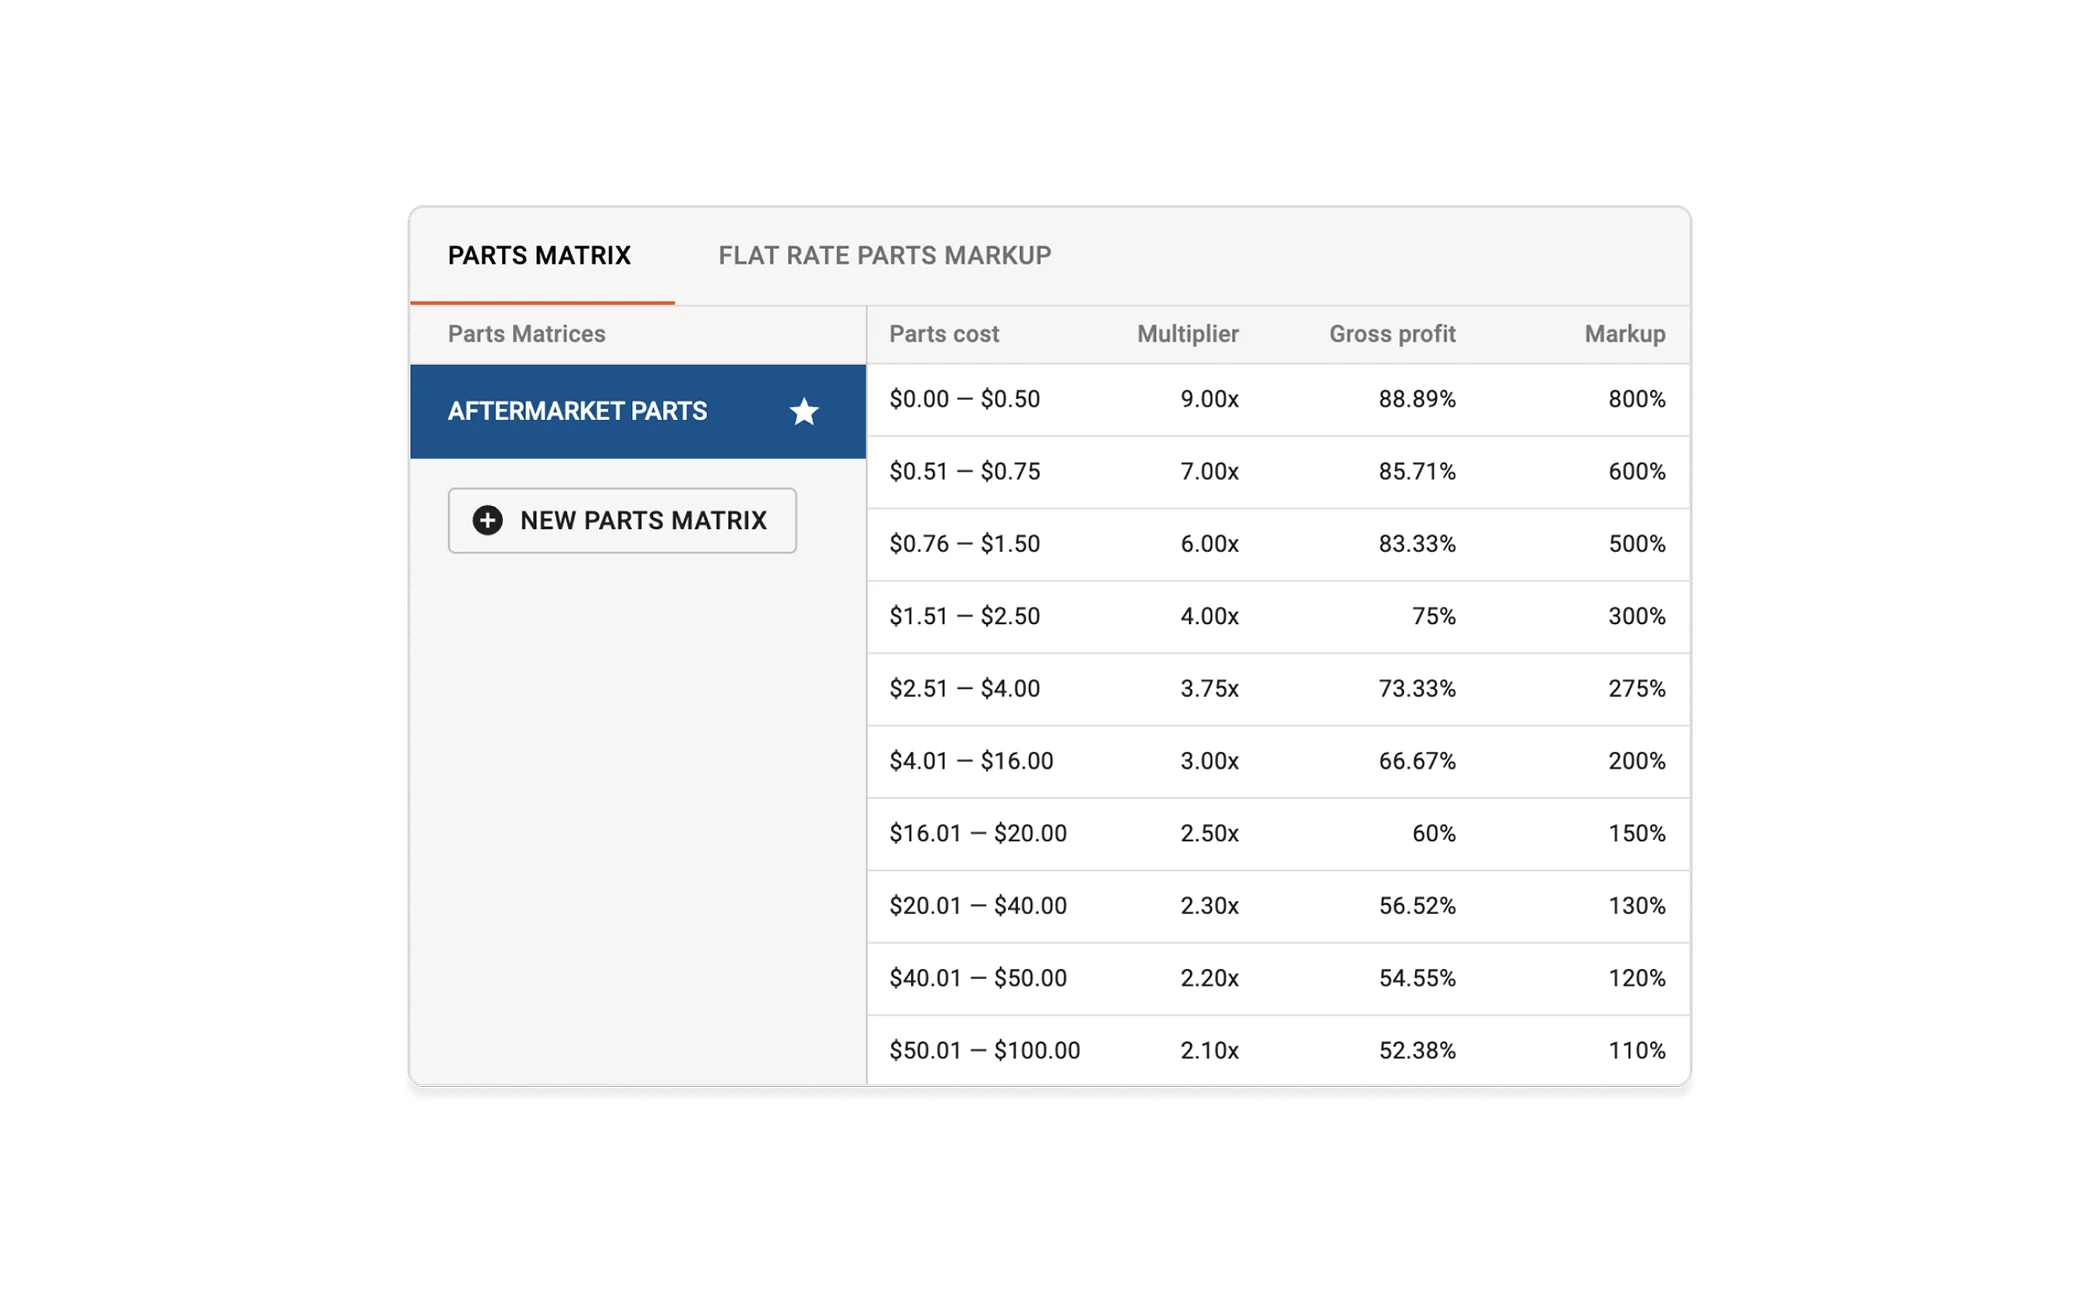
Task: Click New Parts Matrix button
Action: pos(622,521)
